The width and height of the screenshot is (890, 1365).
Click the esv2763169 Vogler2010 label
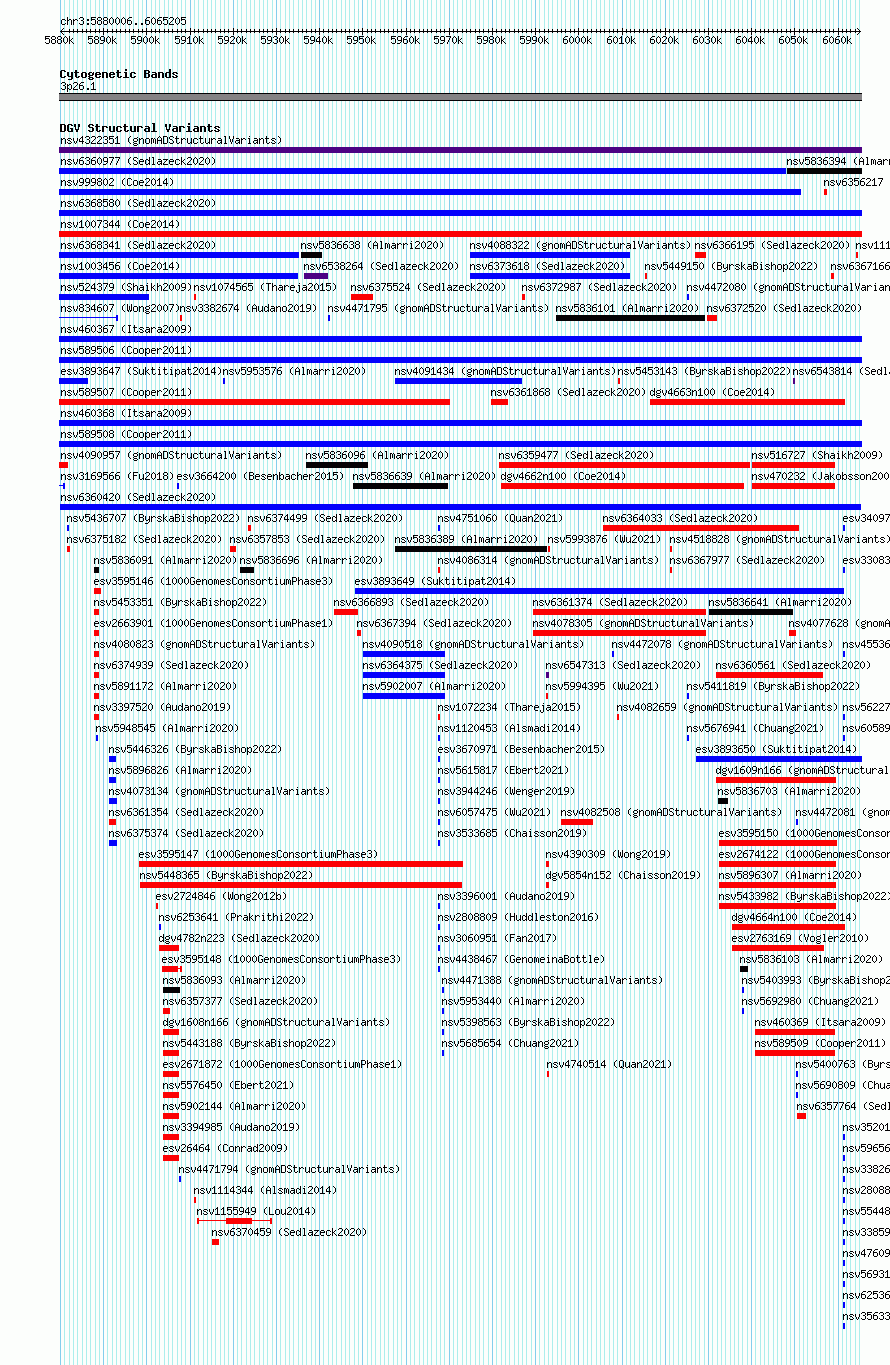pos(800,939)
